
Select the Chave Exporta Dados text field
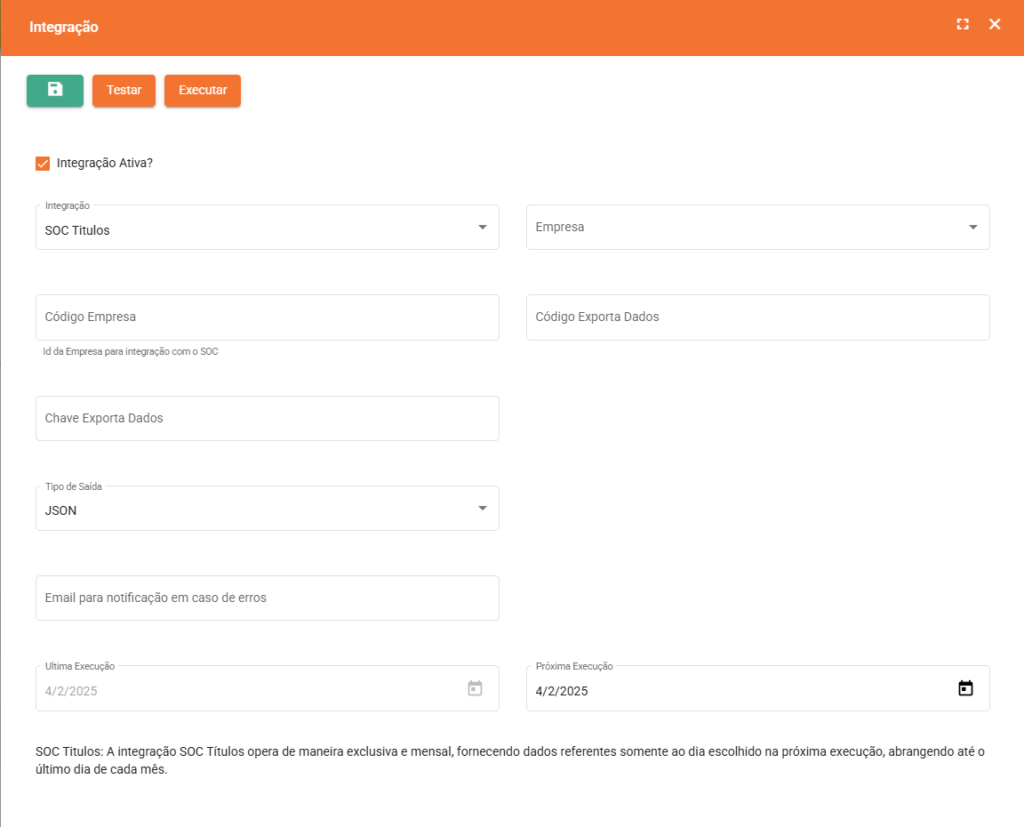[x=267, y=418]
